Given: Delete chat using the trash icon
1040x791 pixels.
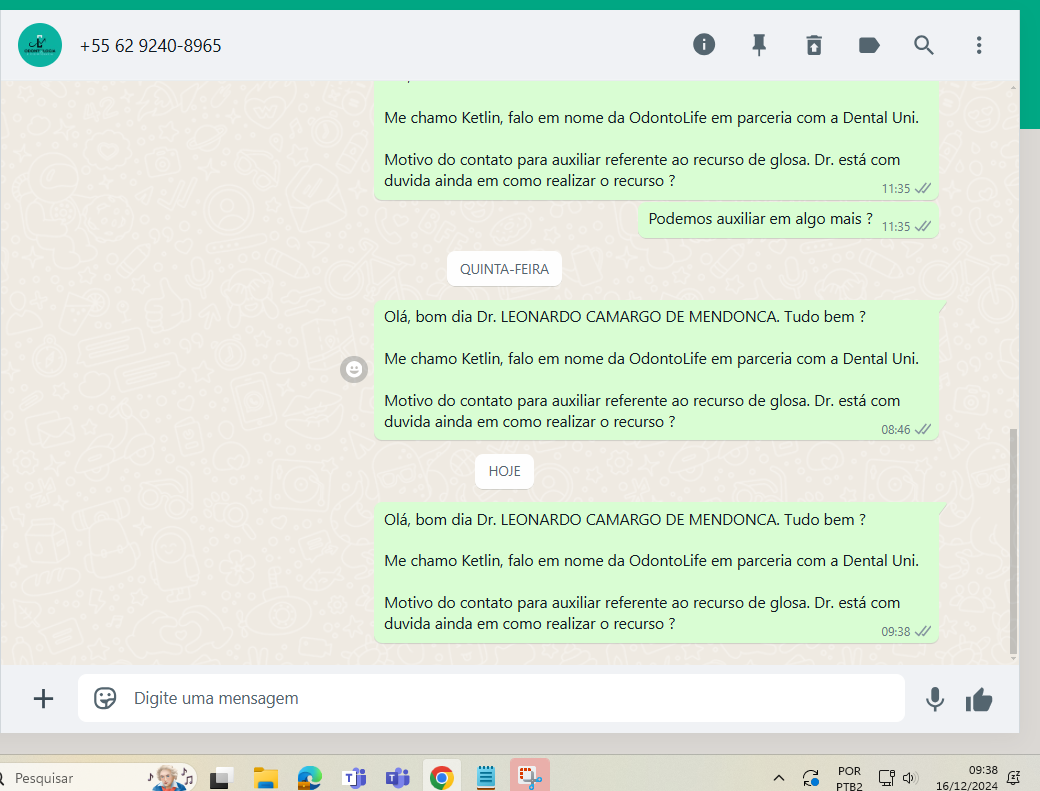Looking at the screenshot, I should [x=814, y=45].
